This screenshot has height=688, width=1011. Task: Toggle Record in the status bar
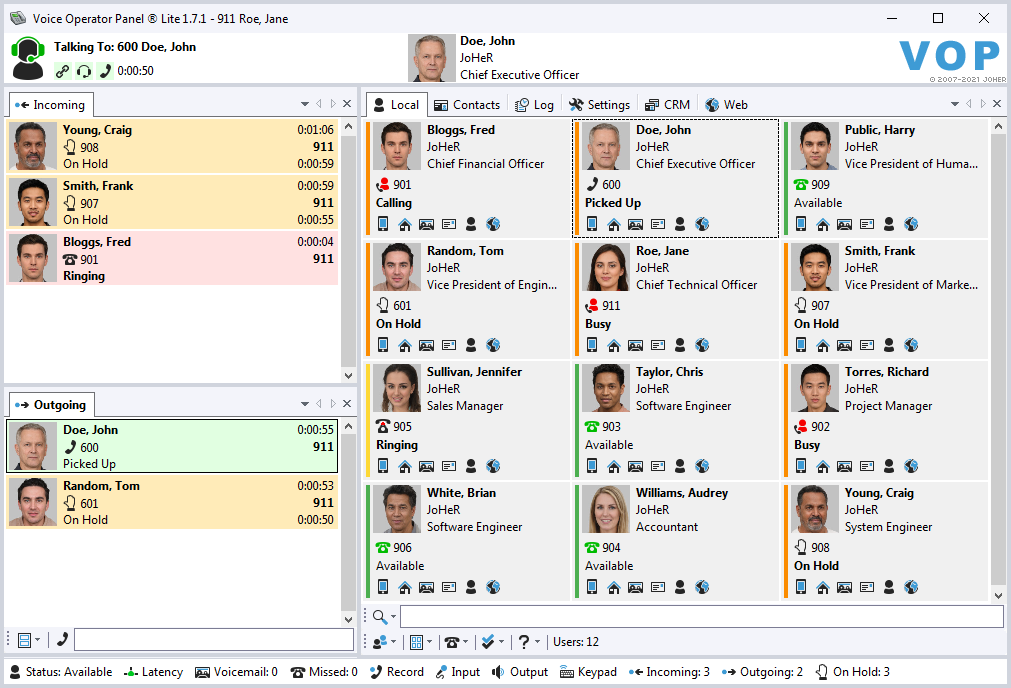coord(397,672)
